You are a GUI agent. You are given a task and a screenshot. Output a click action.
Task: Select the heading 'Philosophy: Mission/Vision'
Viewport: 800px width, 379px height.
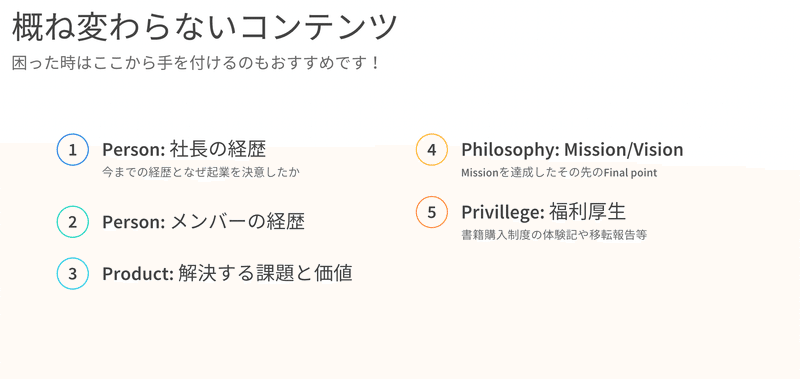click(572, 149)
